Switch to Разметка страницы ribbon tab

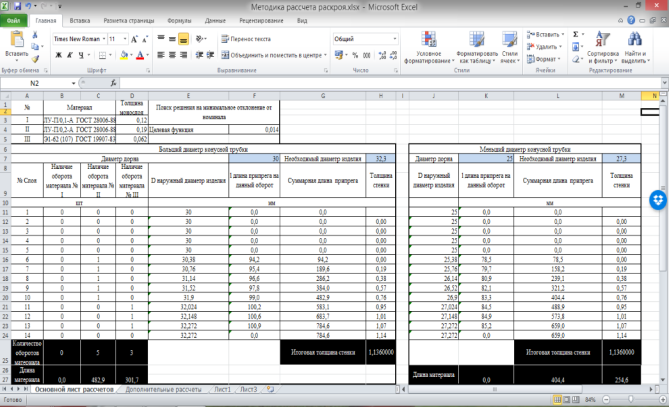(x=129, y=20)
